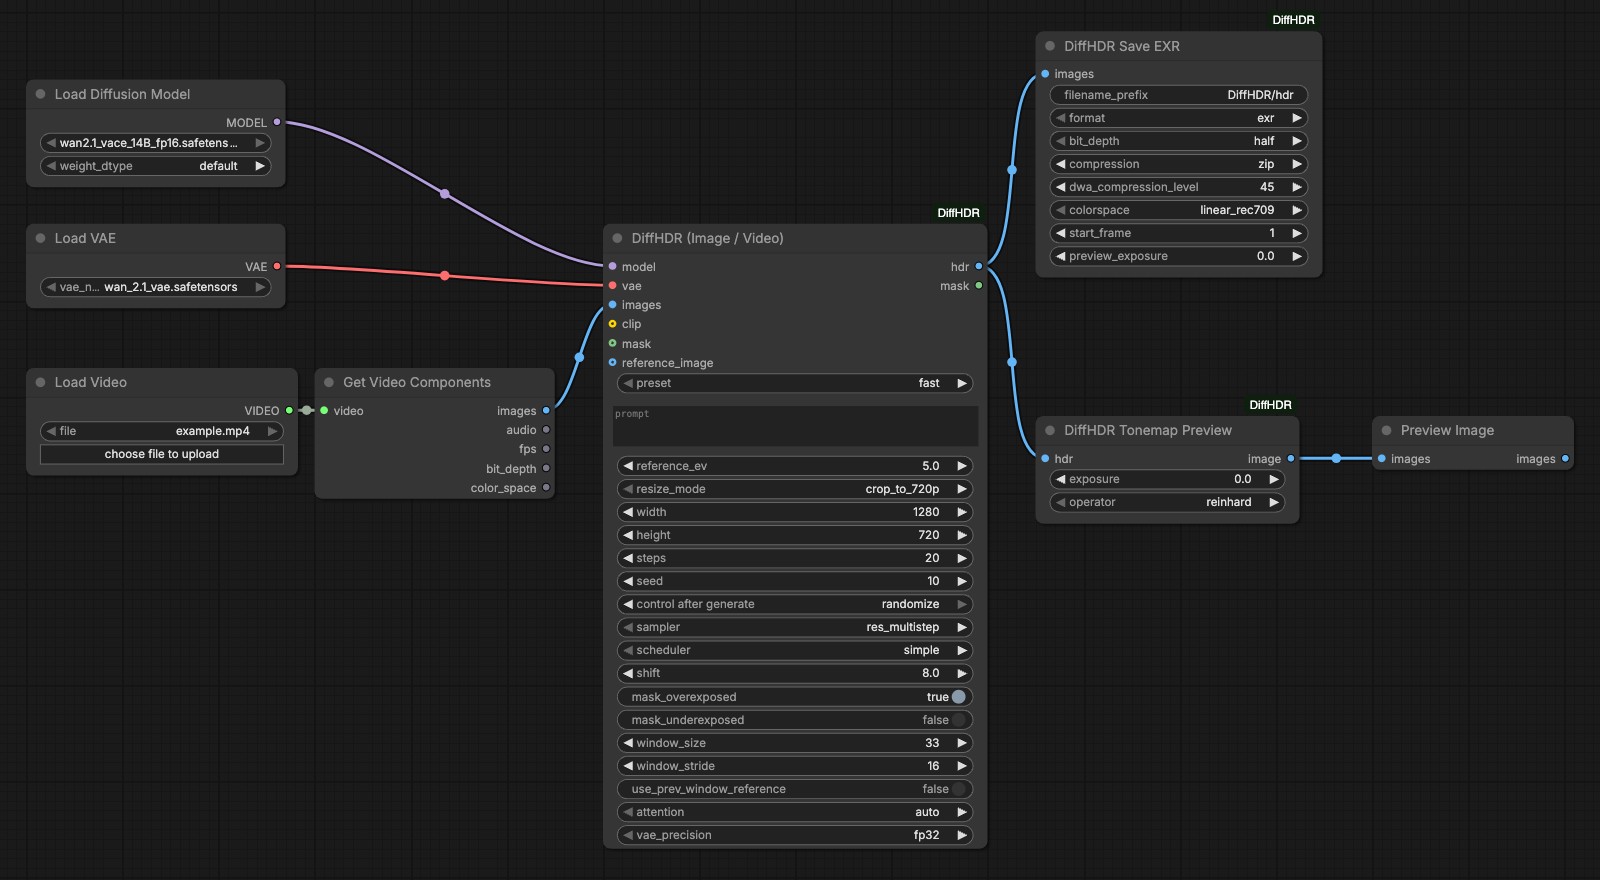Image resolution: width=1600 pixels, height=880 pixels.
Task: Click the image output socket on Tonemap Preview
Action: (x=1291, y=458)
